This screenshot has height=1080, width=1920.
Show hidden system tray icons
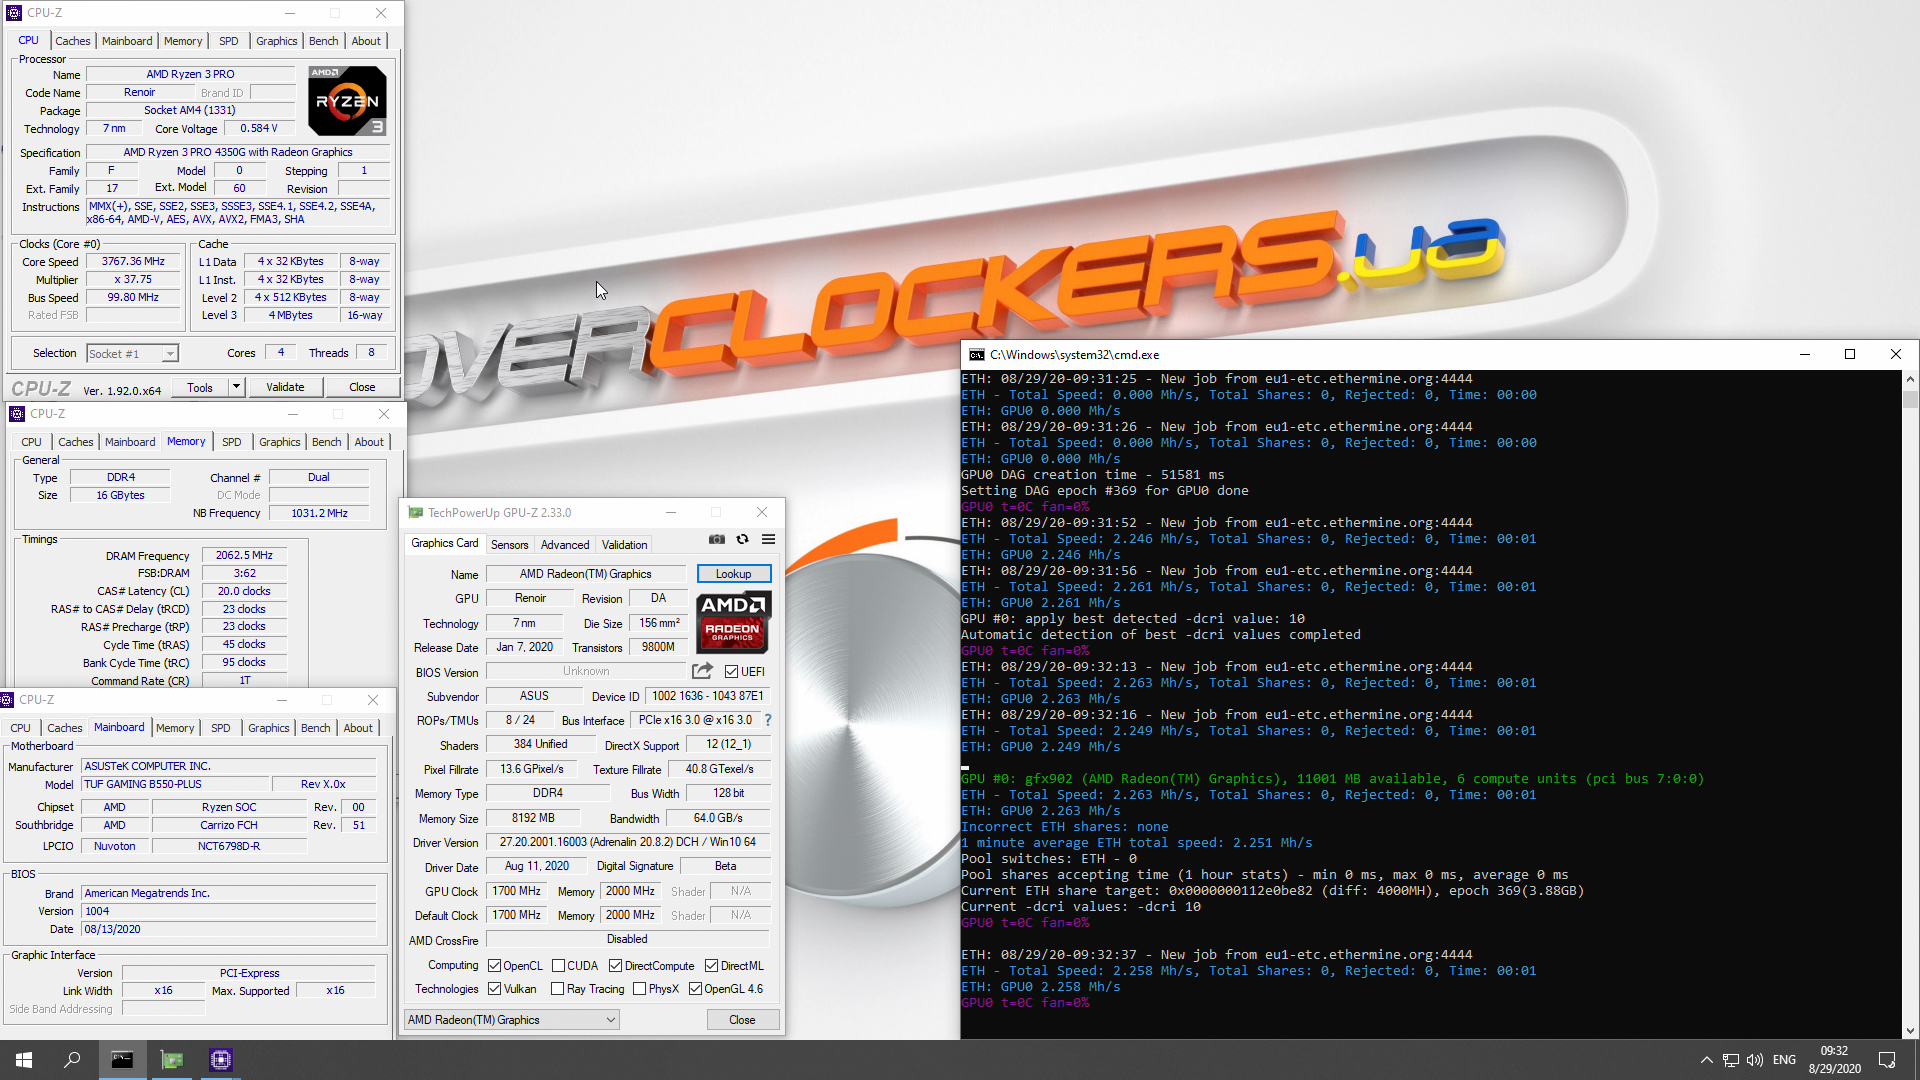point(1706,1060)
